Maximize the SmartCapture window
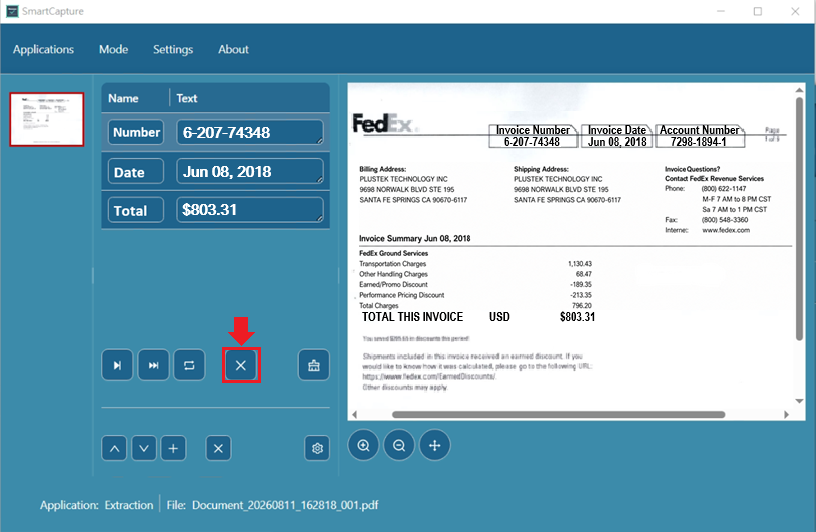This screenshot has width=816, height=532. [758, 11]
